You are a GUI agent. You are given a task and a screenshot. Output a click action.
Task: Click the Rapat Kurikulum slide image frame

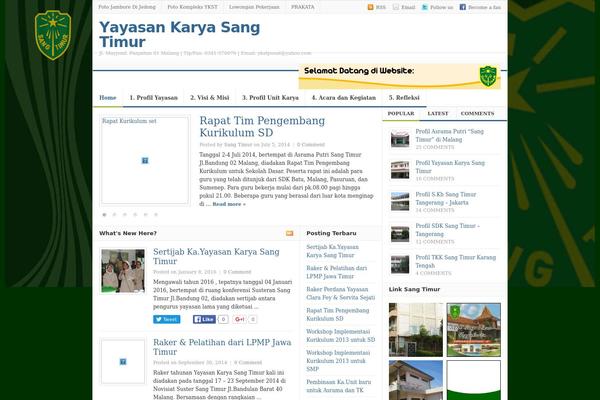[x=145, y=160]
